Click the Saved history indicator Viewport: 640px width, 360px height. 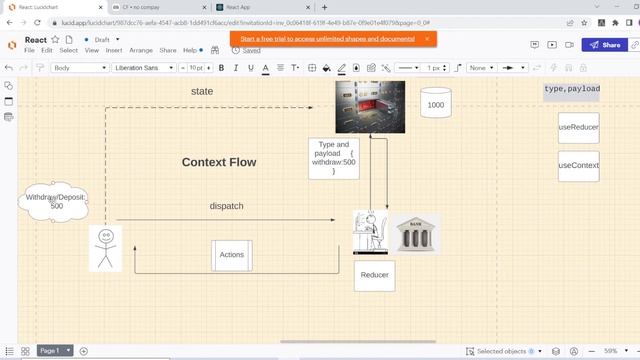tap(246, 50)
